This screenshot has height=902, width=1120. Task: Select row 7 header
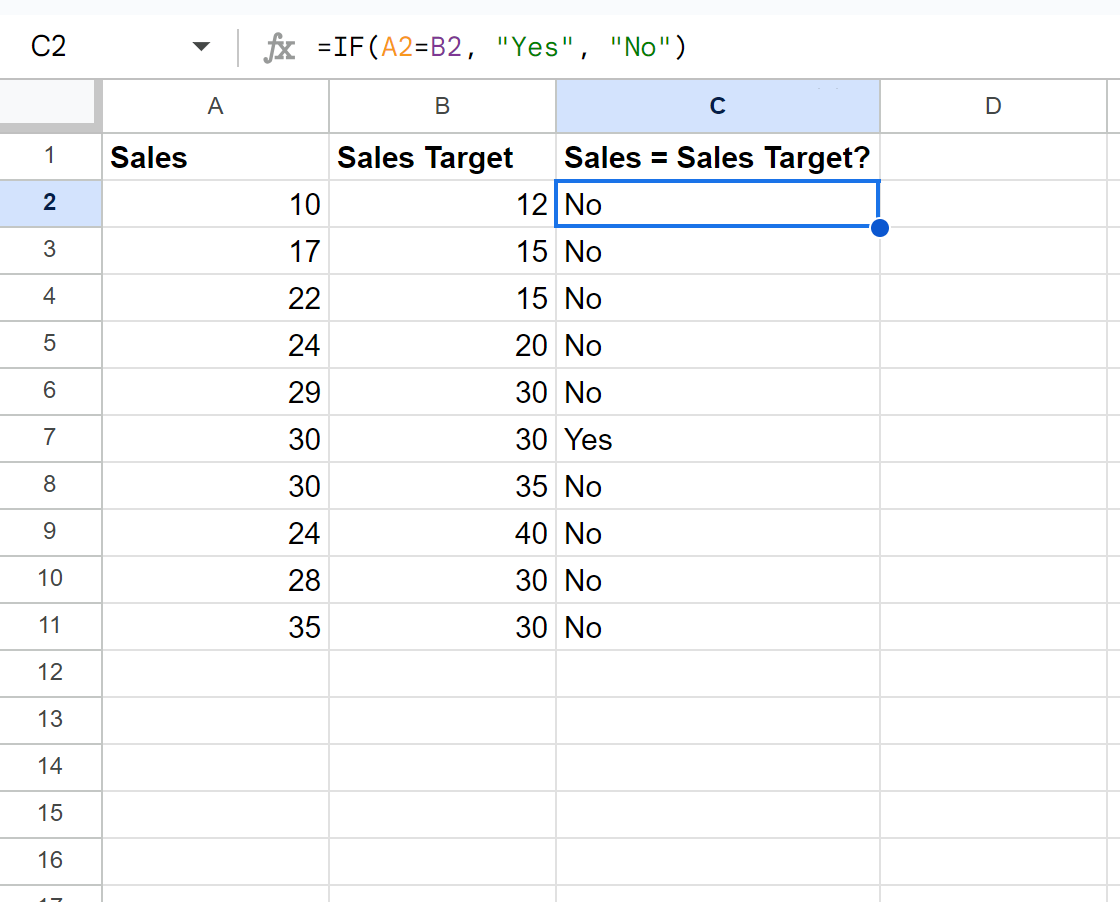click(x=50, y=439)
